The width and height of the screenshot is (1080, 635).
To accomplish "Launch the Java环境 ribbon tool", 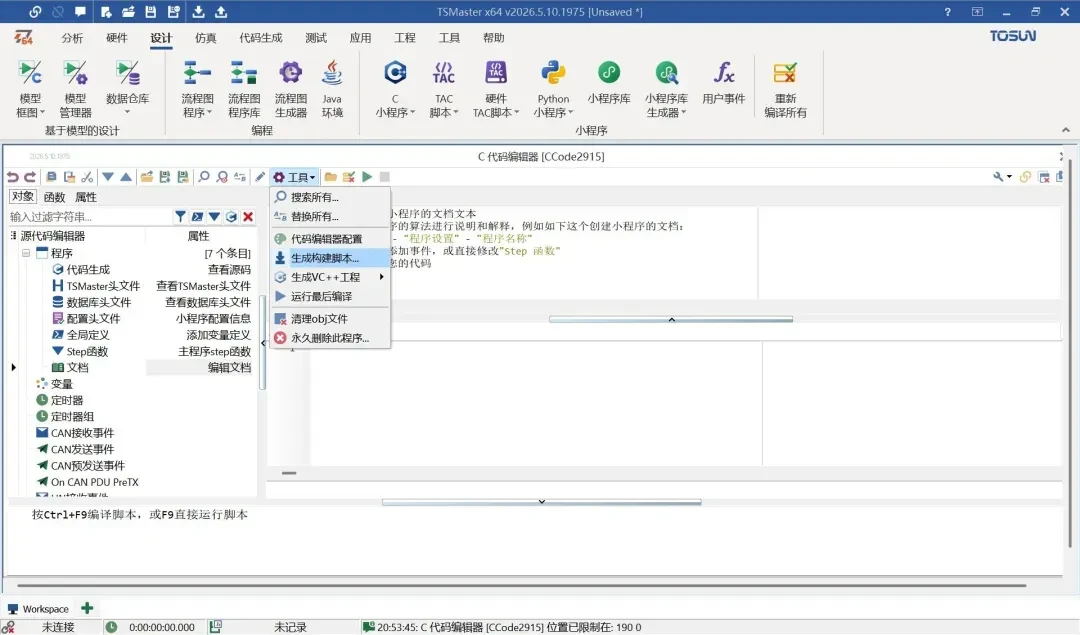I will (x=332, y=89).
